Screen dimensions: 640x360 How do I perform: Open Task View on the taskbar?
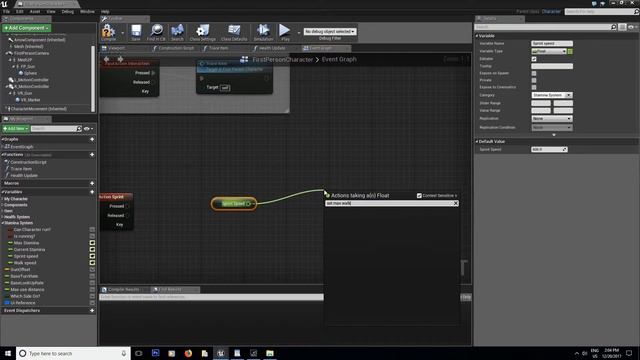coord(139,353)
